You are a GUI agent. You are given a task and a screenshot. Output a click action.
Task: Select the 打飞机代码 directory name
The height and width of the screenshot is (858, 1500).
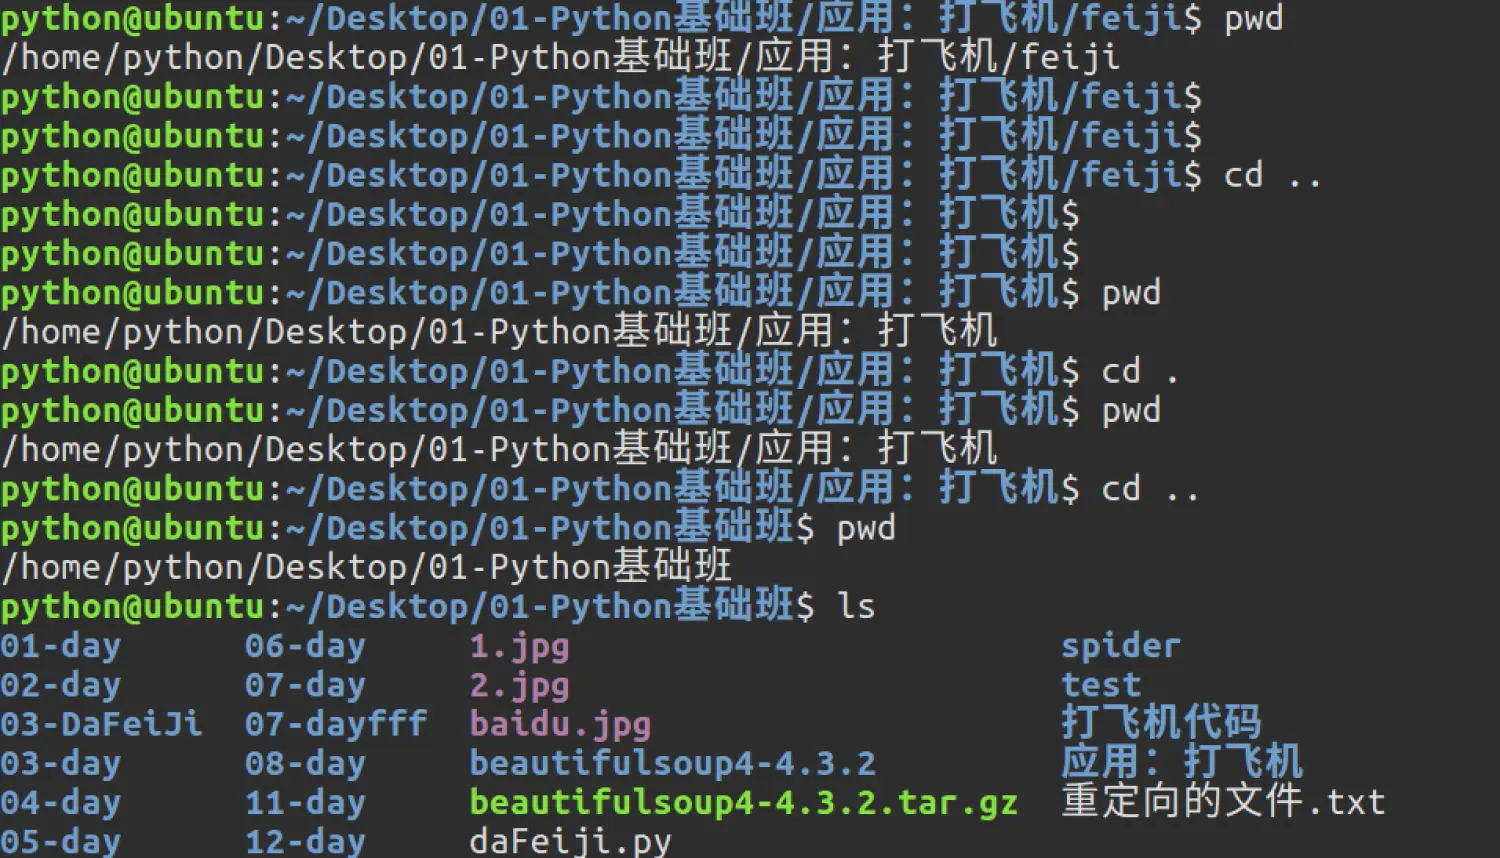pyautogui.click(x=1161, y=723)
